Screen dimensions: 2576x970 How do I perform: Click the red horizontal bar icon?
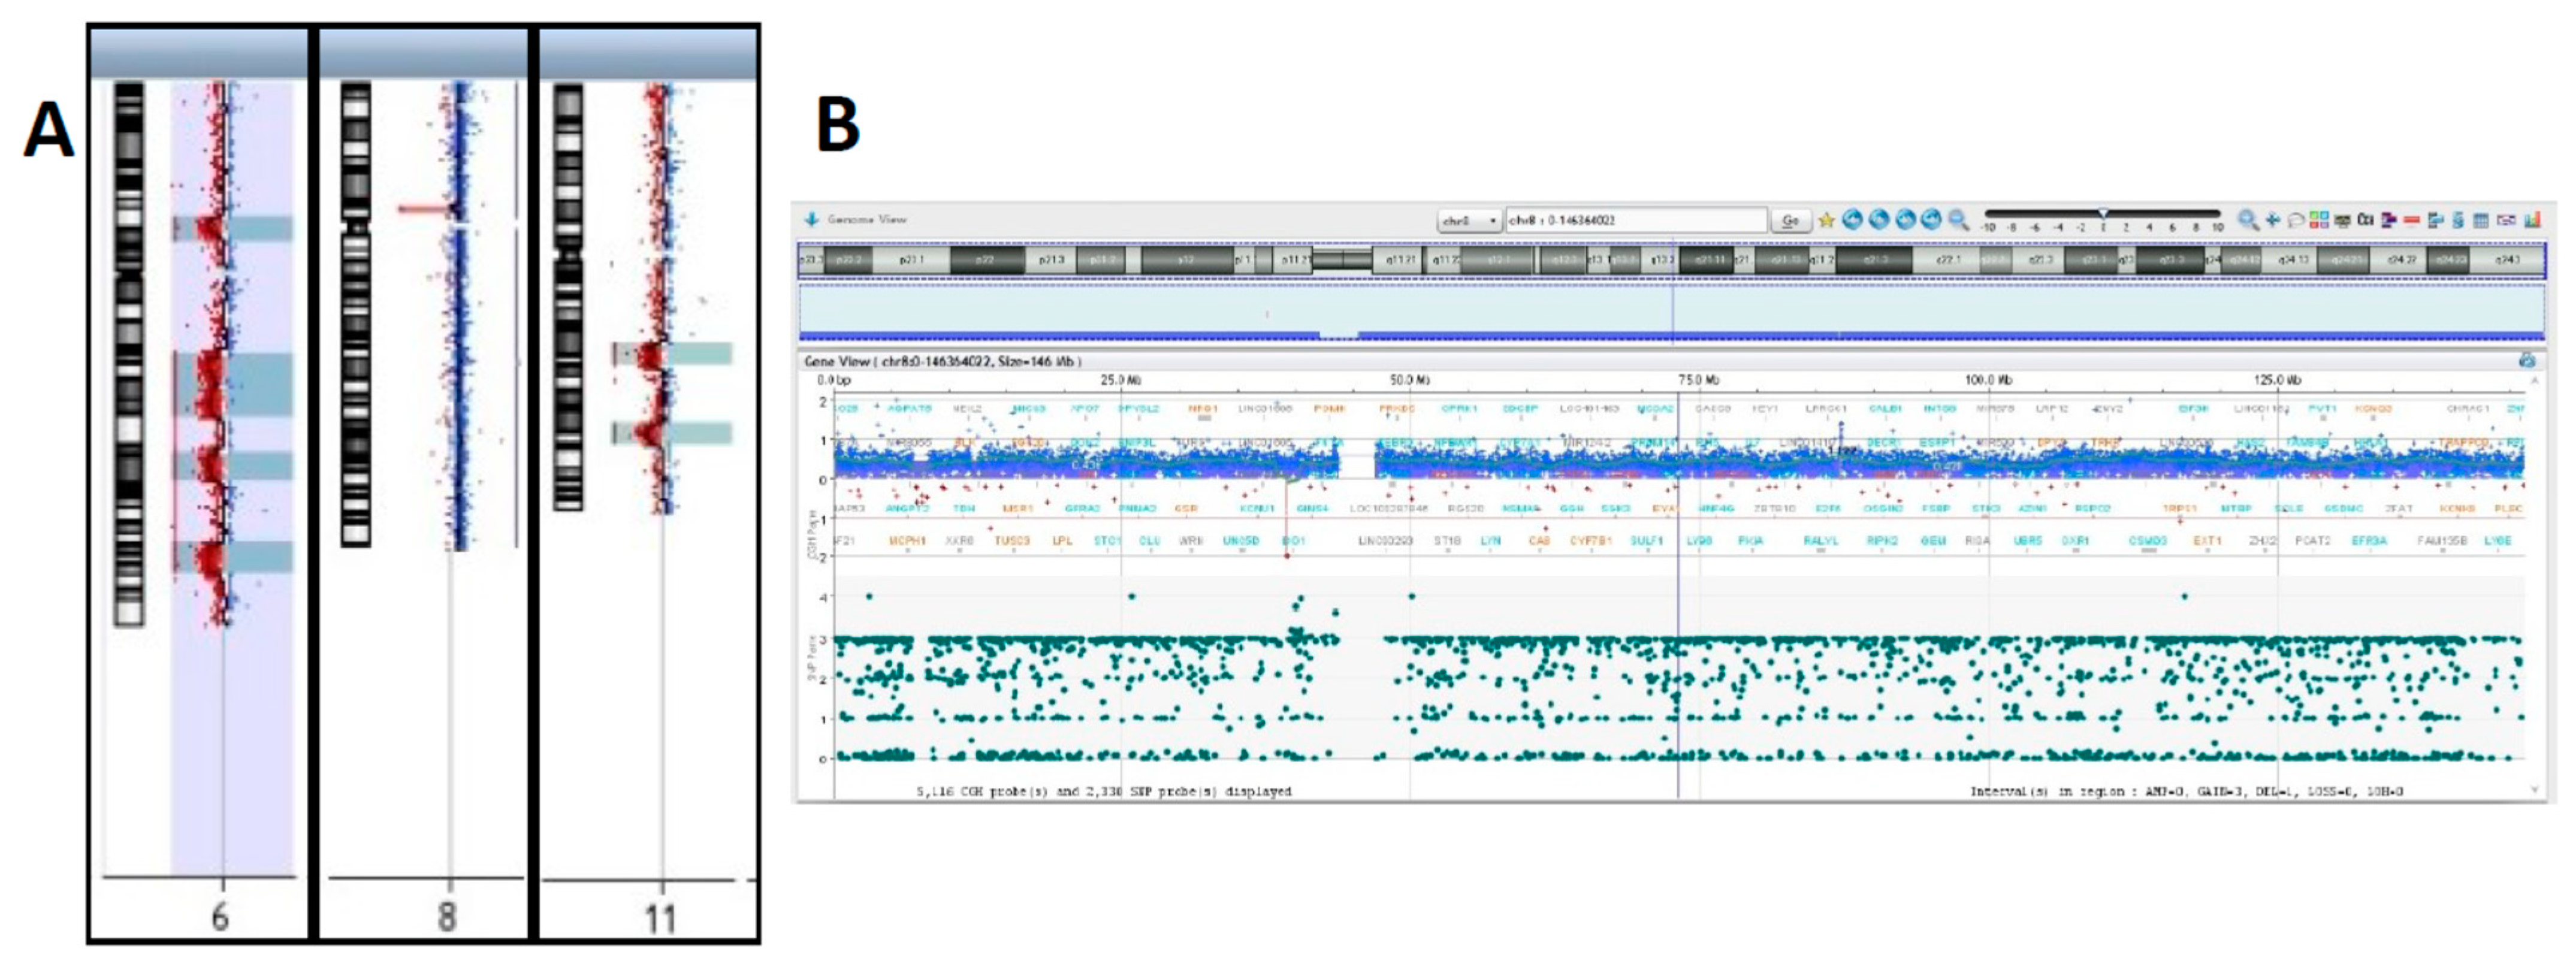click(2411, 220)
